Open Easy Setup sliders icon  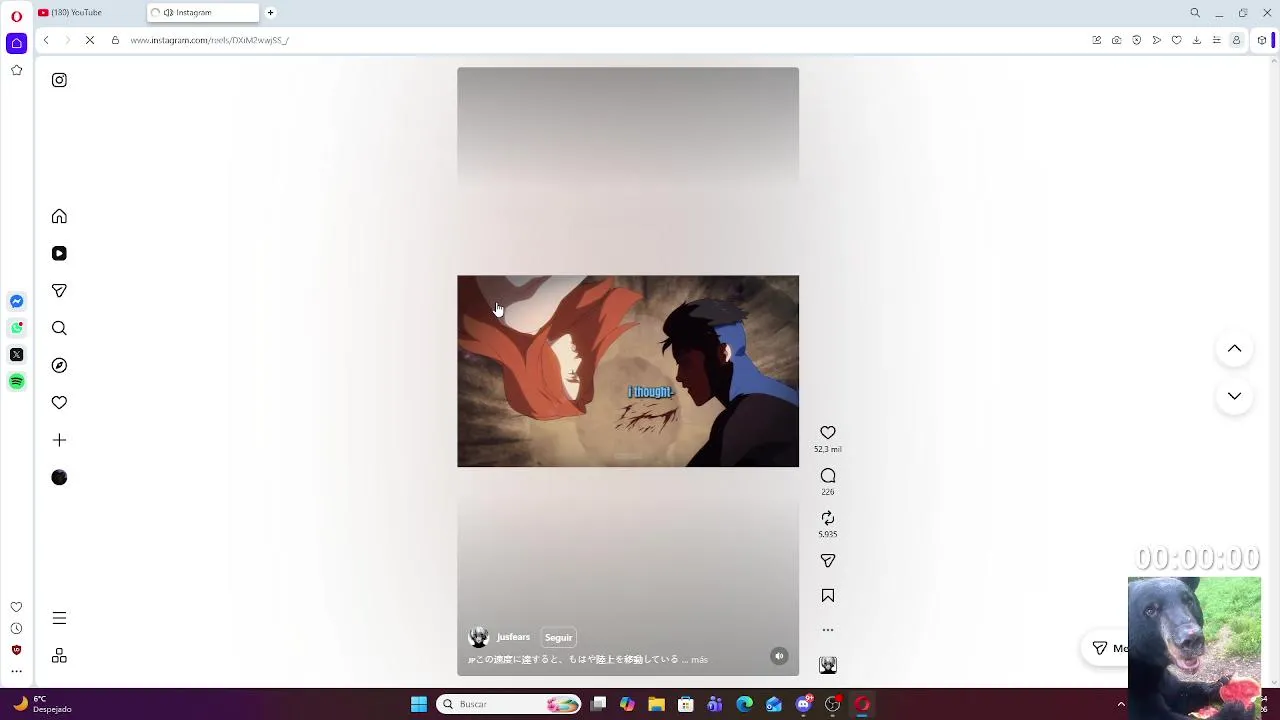[x=1216, y=40]
